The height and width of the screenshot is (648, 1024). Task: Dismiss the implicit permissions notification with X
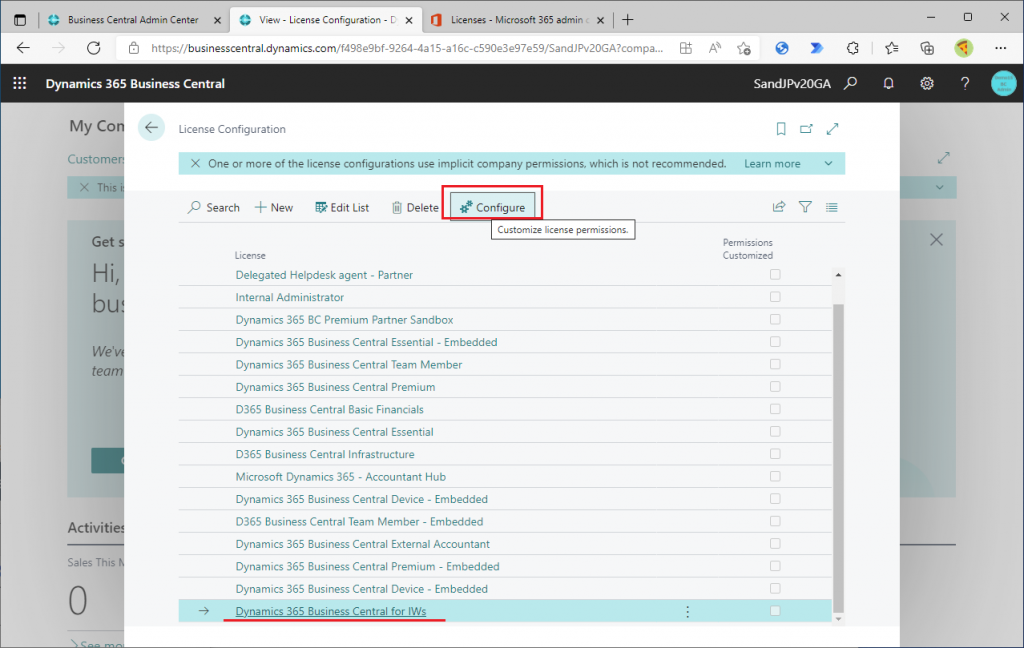point(195,163)
